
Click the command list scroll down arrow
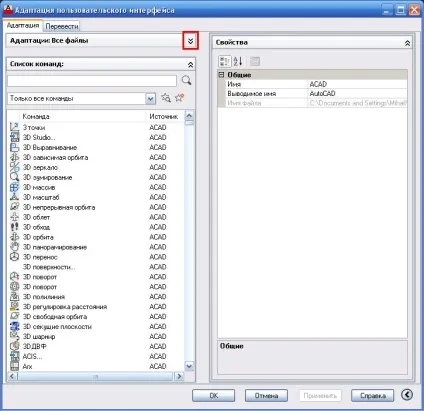coord(189,366)
